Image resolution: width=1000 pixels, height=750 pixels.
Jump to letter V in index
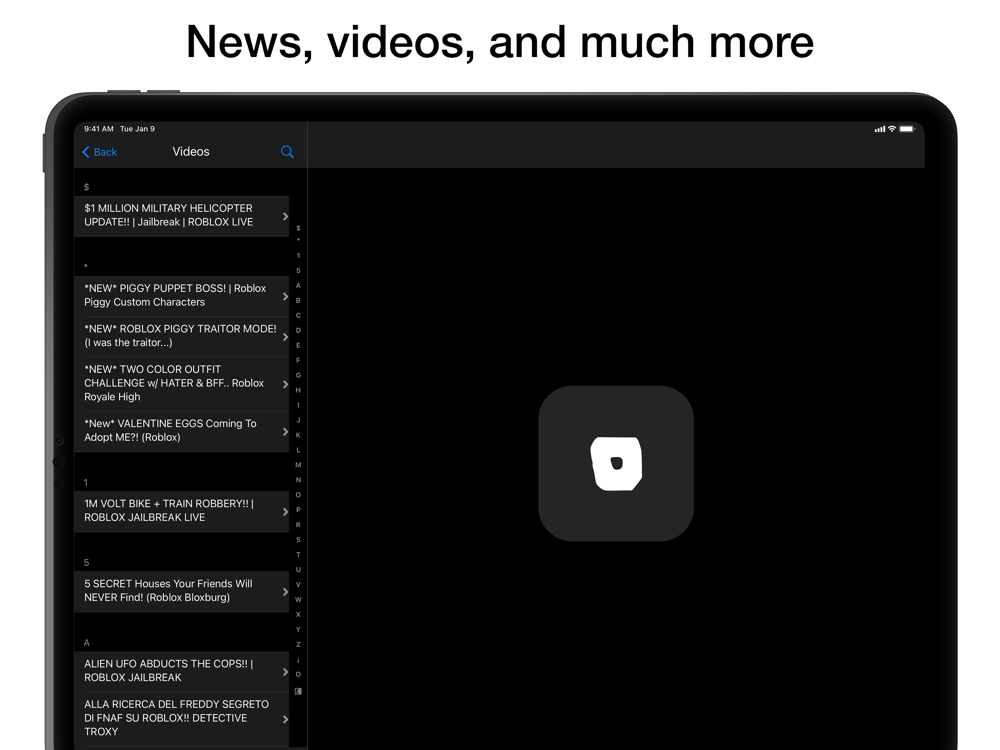tap(298, 584)
